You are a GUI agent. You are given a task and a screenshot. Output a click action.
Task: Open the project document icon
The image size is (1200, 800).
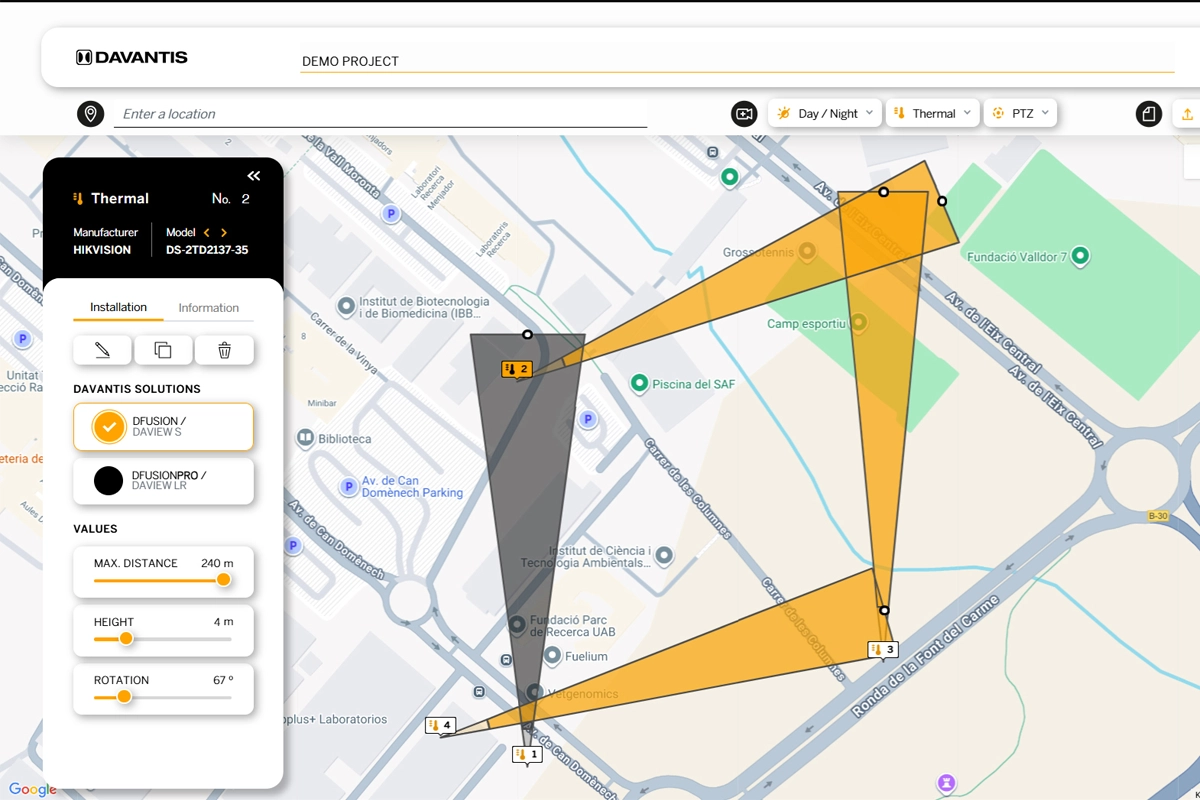(1148, 113)
